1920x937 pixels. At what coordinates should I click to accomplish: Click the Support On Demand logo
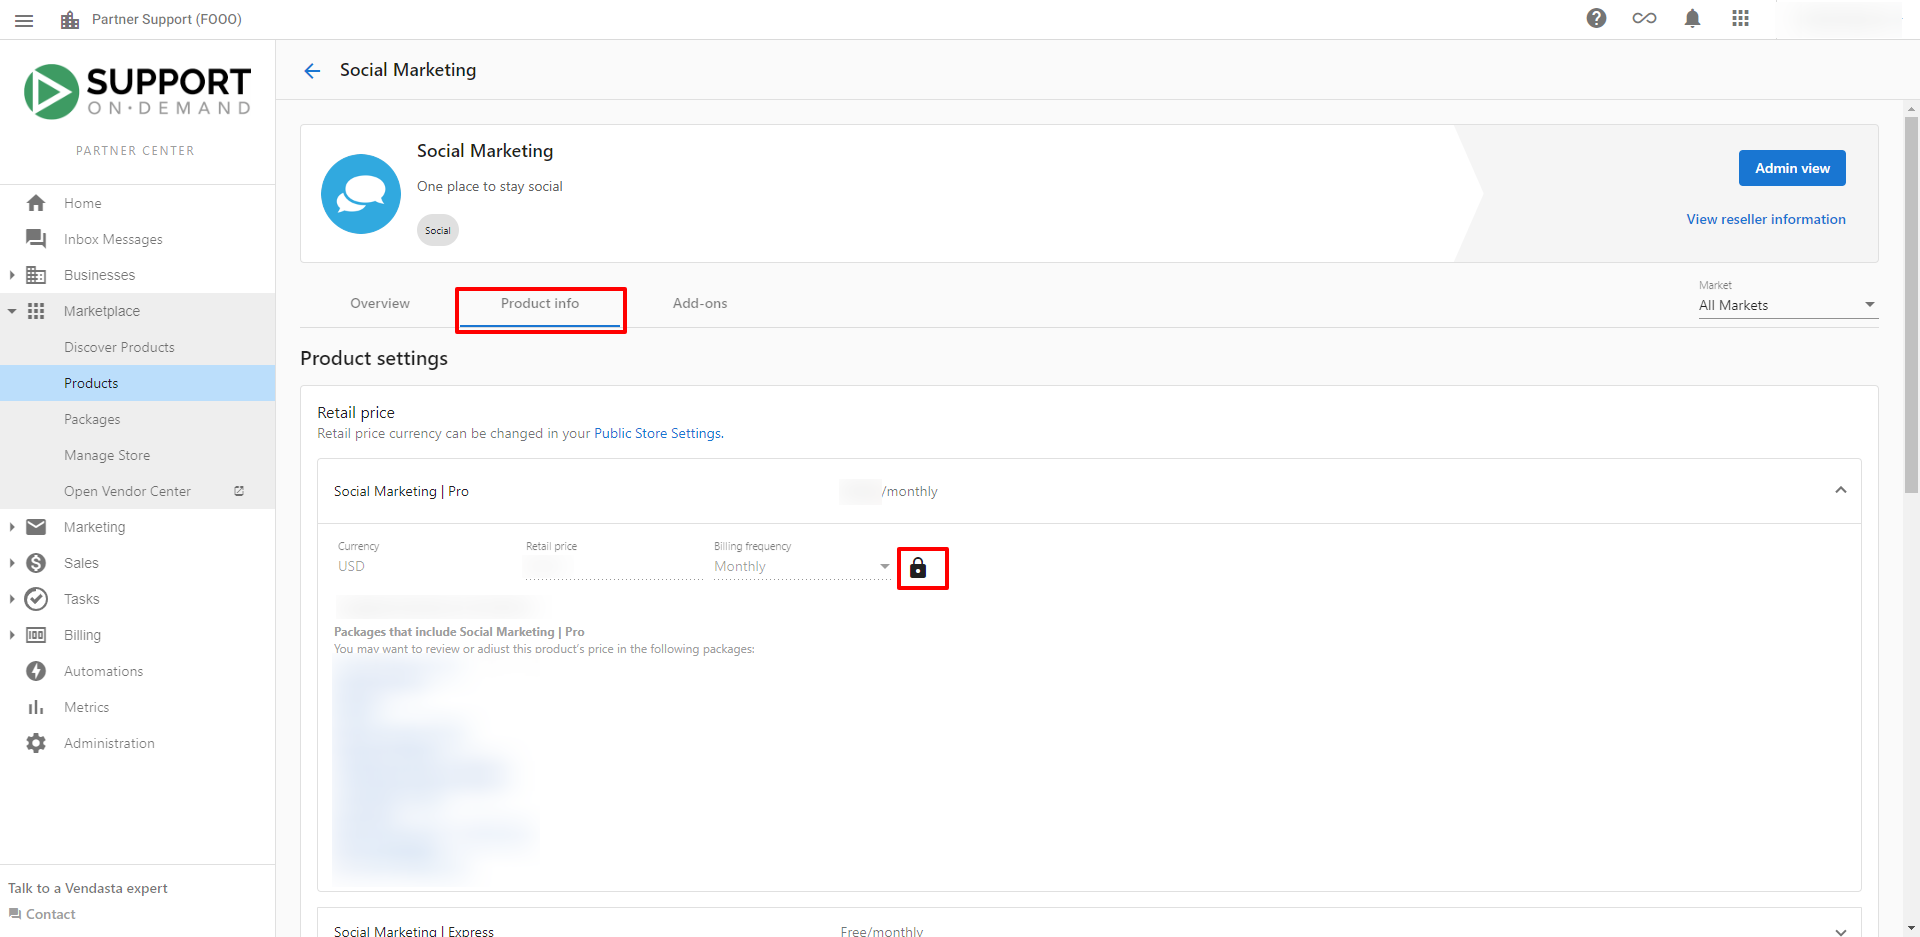point(137,92)
